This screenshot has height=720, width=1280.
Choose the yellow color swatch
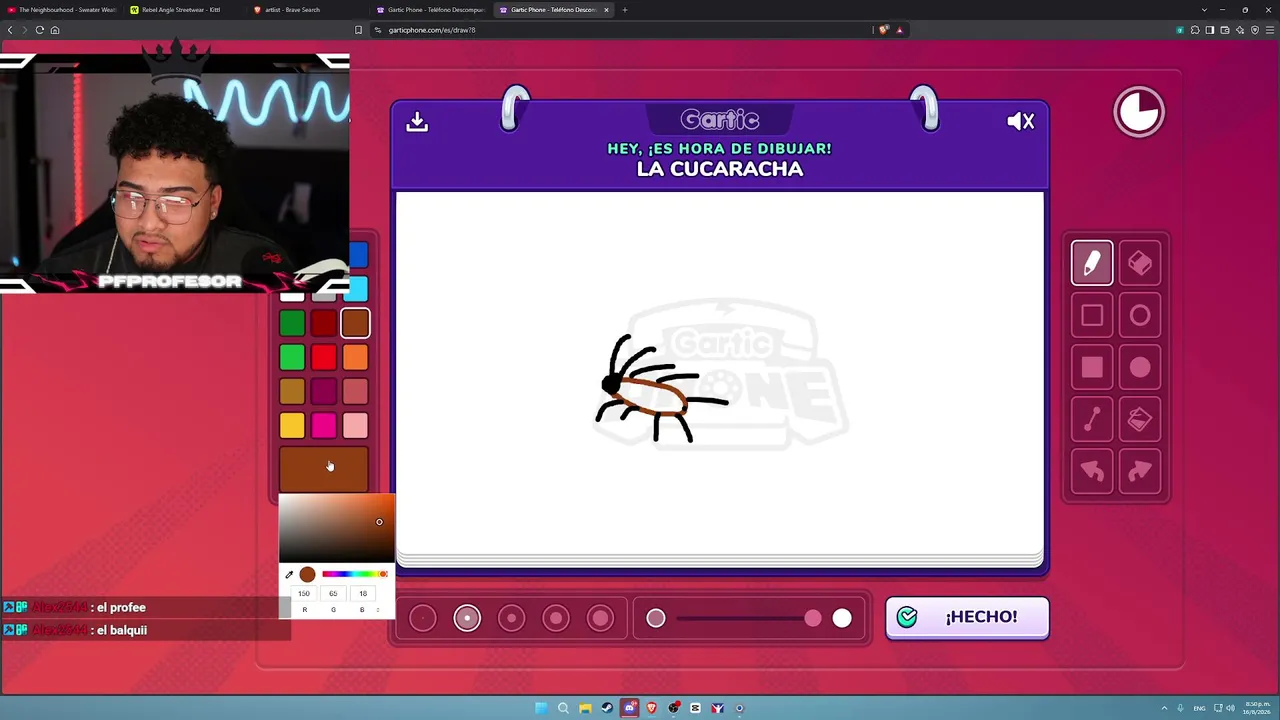click(292, 426)
